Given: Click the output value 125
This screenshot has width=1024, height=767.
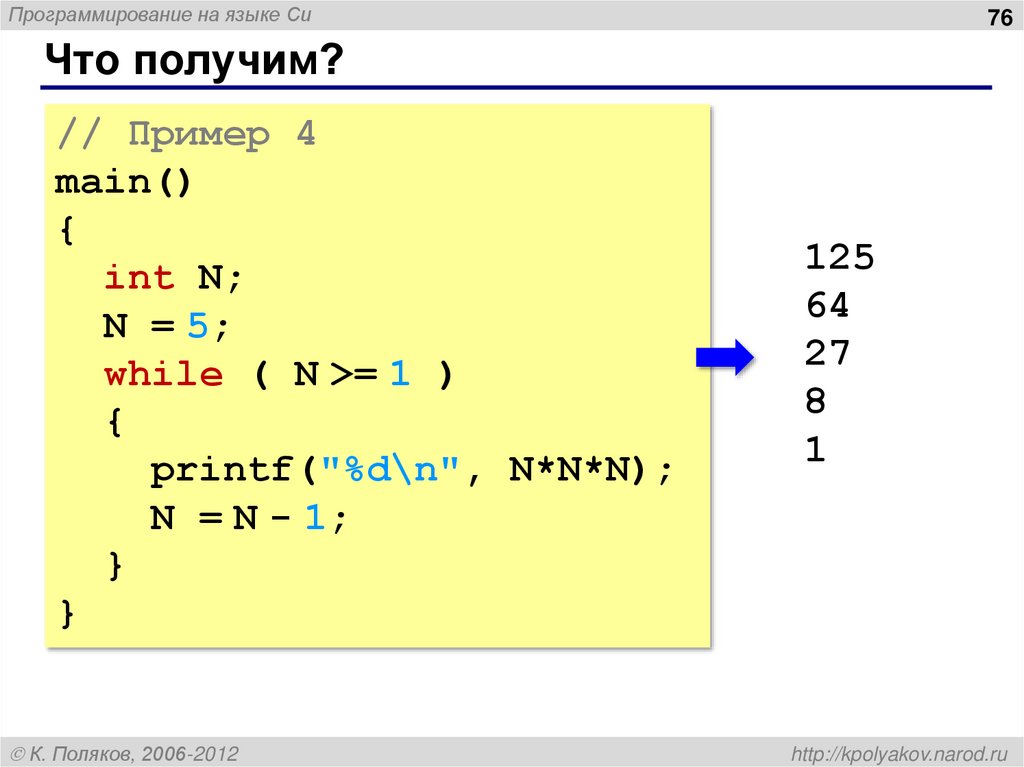Looking at the screenshot, I should 839,257.
